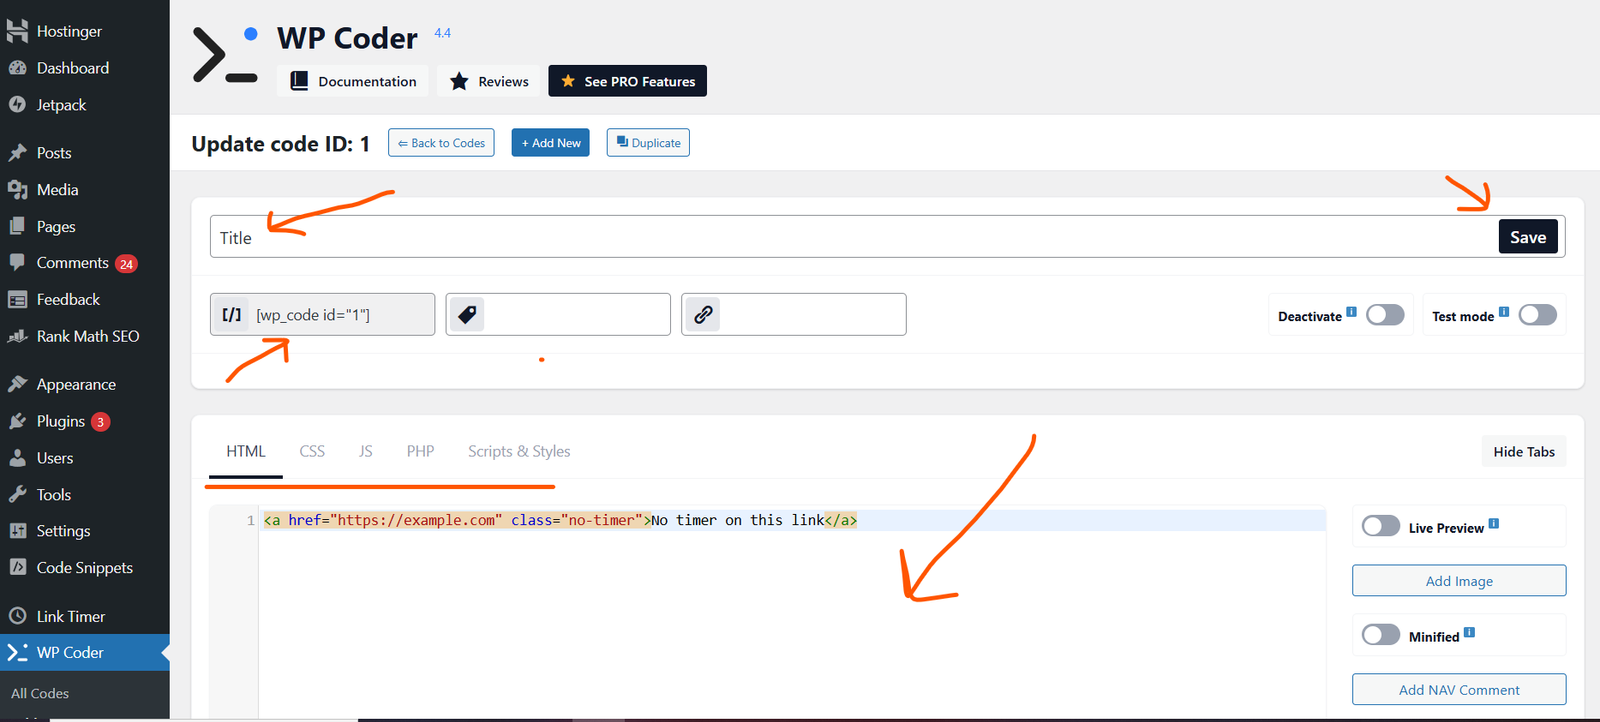Viewport: 1600px width, 722px height.
Task: Switch to the CSS tab
Action: pyautogui.click(x=312, y=451)
